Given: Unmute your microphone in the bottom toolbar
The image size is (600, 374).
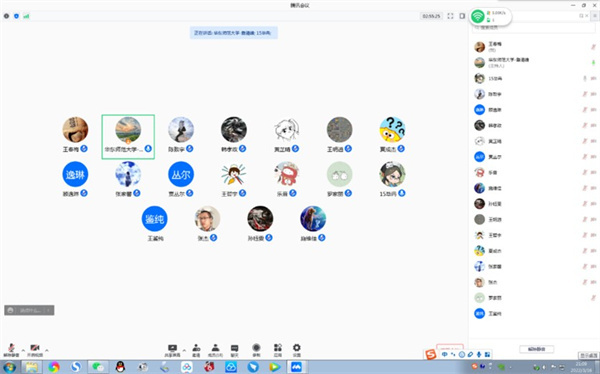Looking at the screenshot, I should pos(11,350).
